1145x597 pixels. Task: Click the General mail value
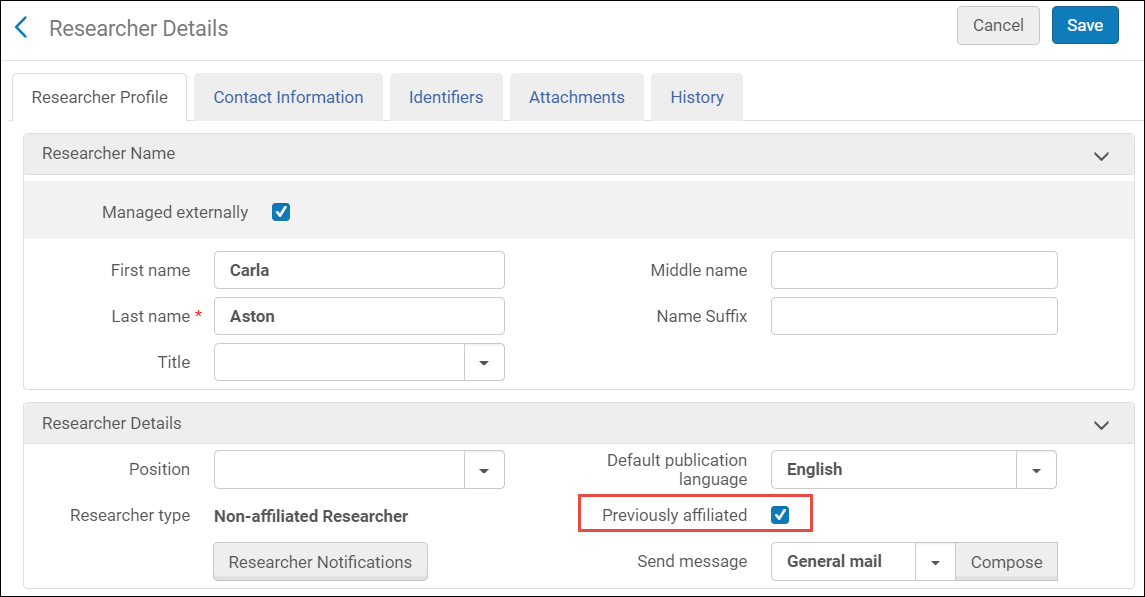coord(834,561)
